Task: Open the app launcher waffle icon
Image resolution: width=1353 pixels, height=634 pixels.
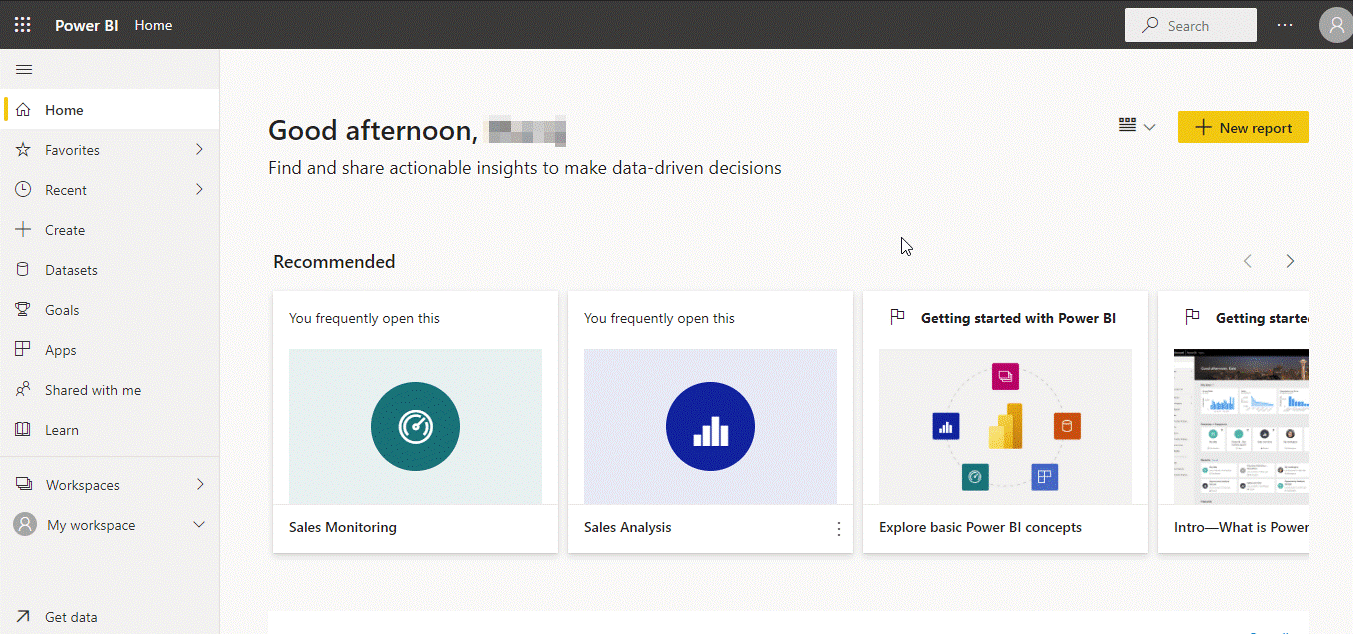Action: point(22,25)
